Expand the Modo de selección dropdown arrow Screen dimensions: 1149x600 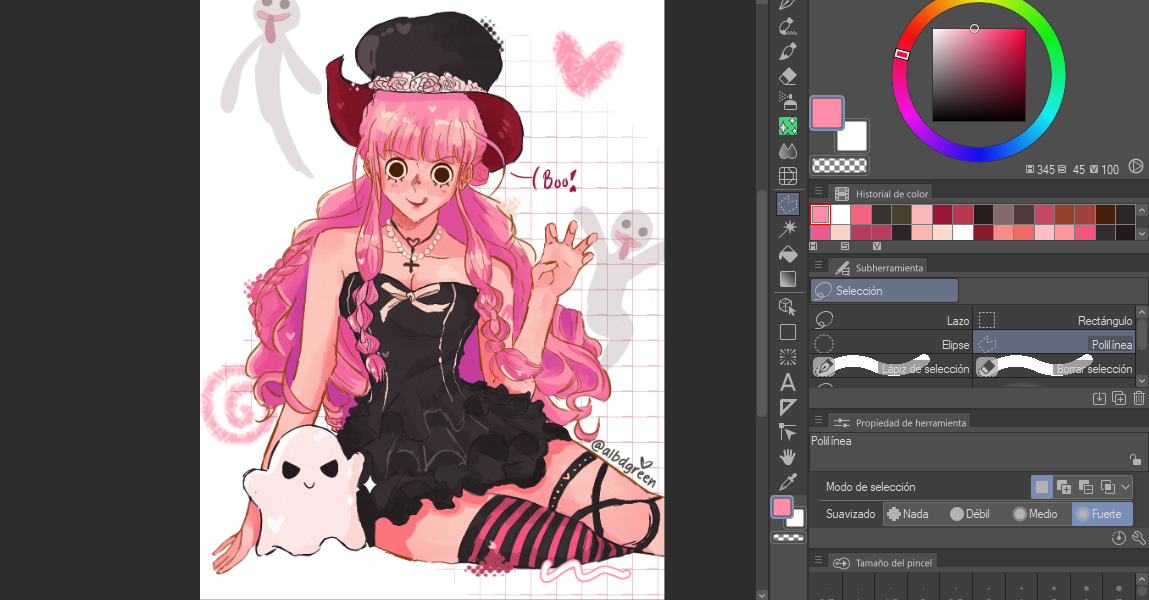point(1126,487)
